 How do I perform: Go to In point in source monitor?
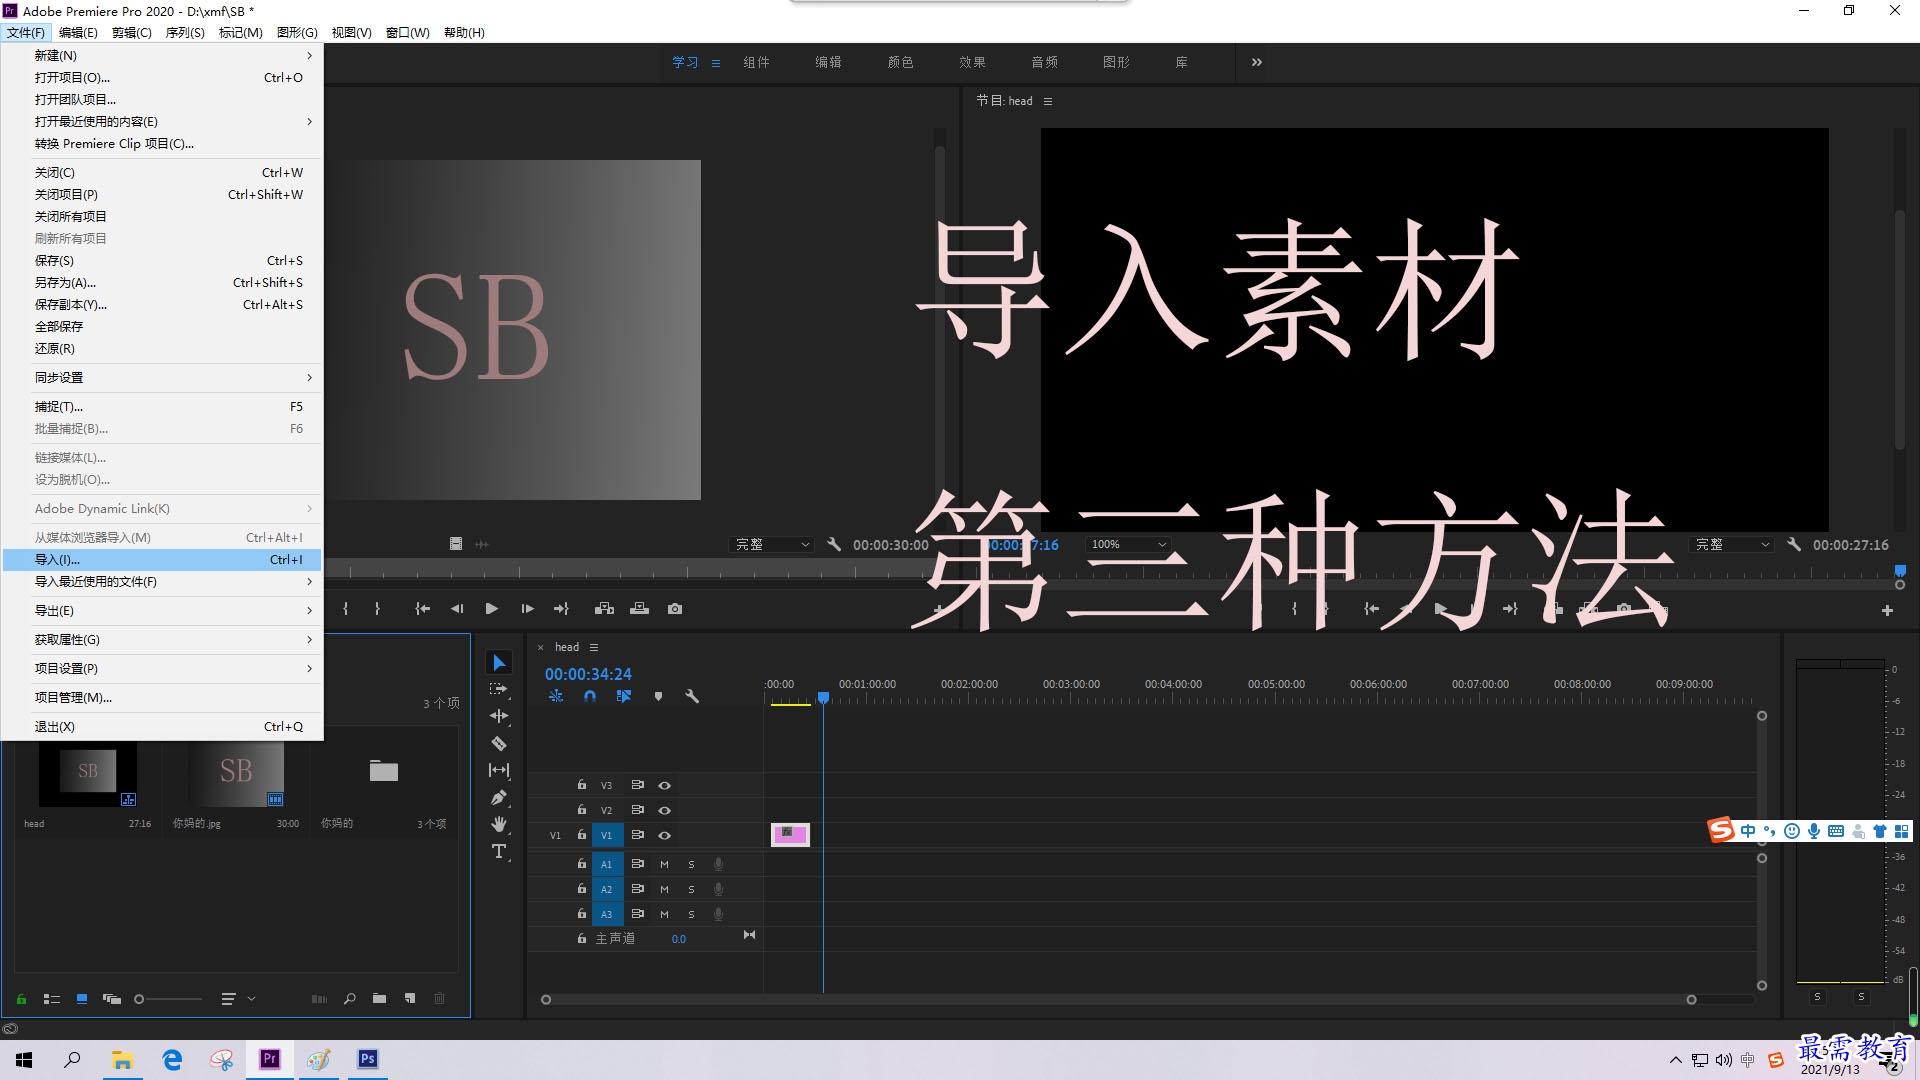coord(423,608)
